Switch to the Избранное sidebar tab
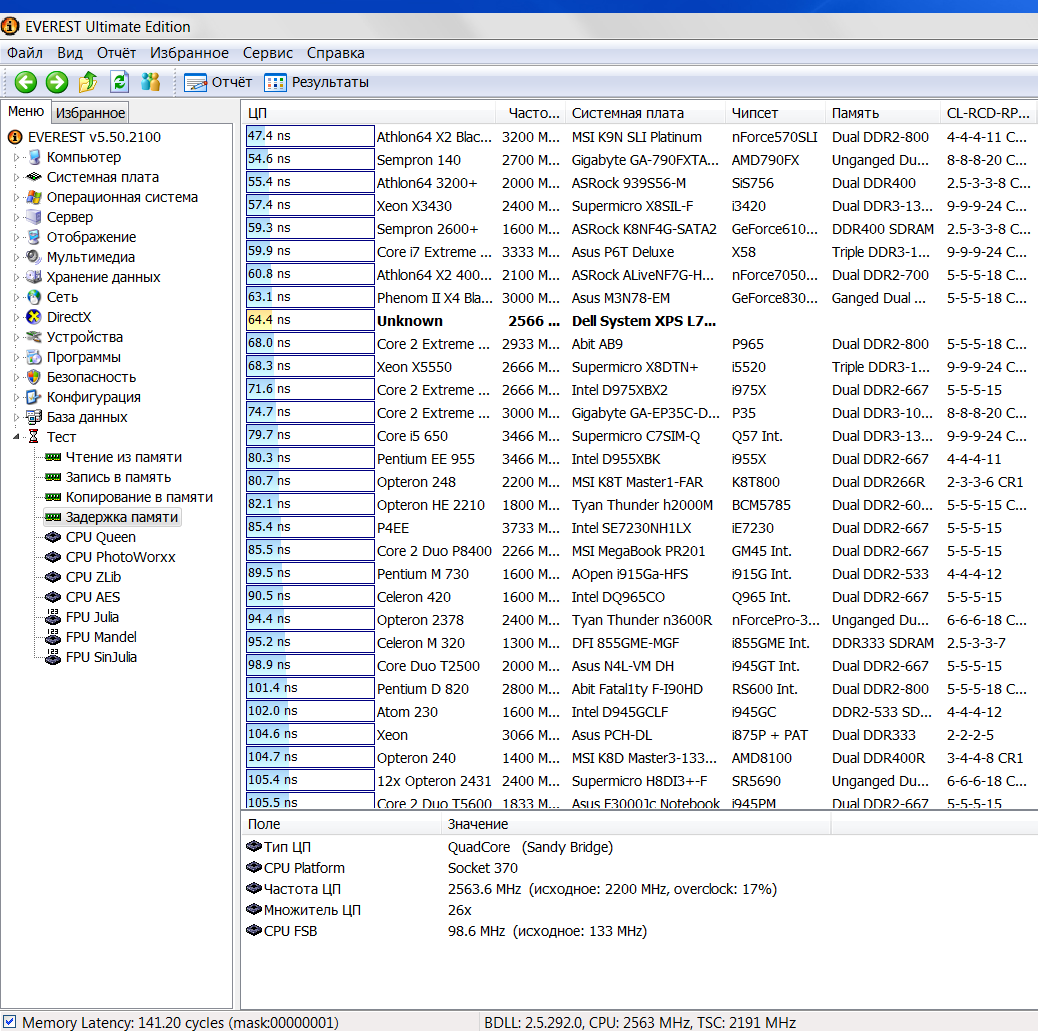1038x1032 pixels. click(x=90, y=113)
